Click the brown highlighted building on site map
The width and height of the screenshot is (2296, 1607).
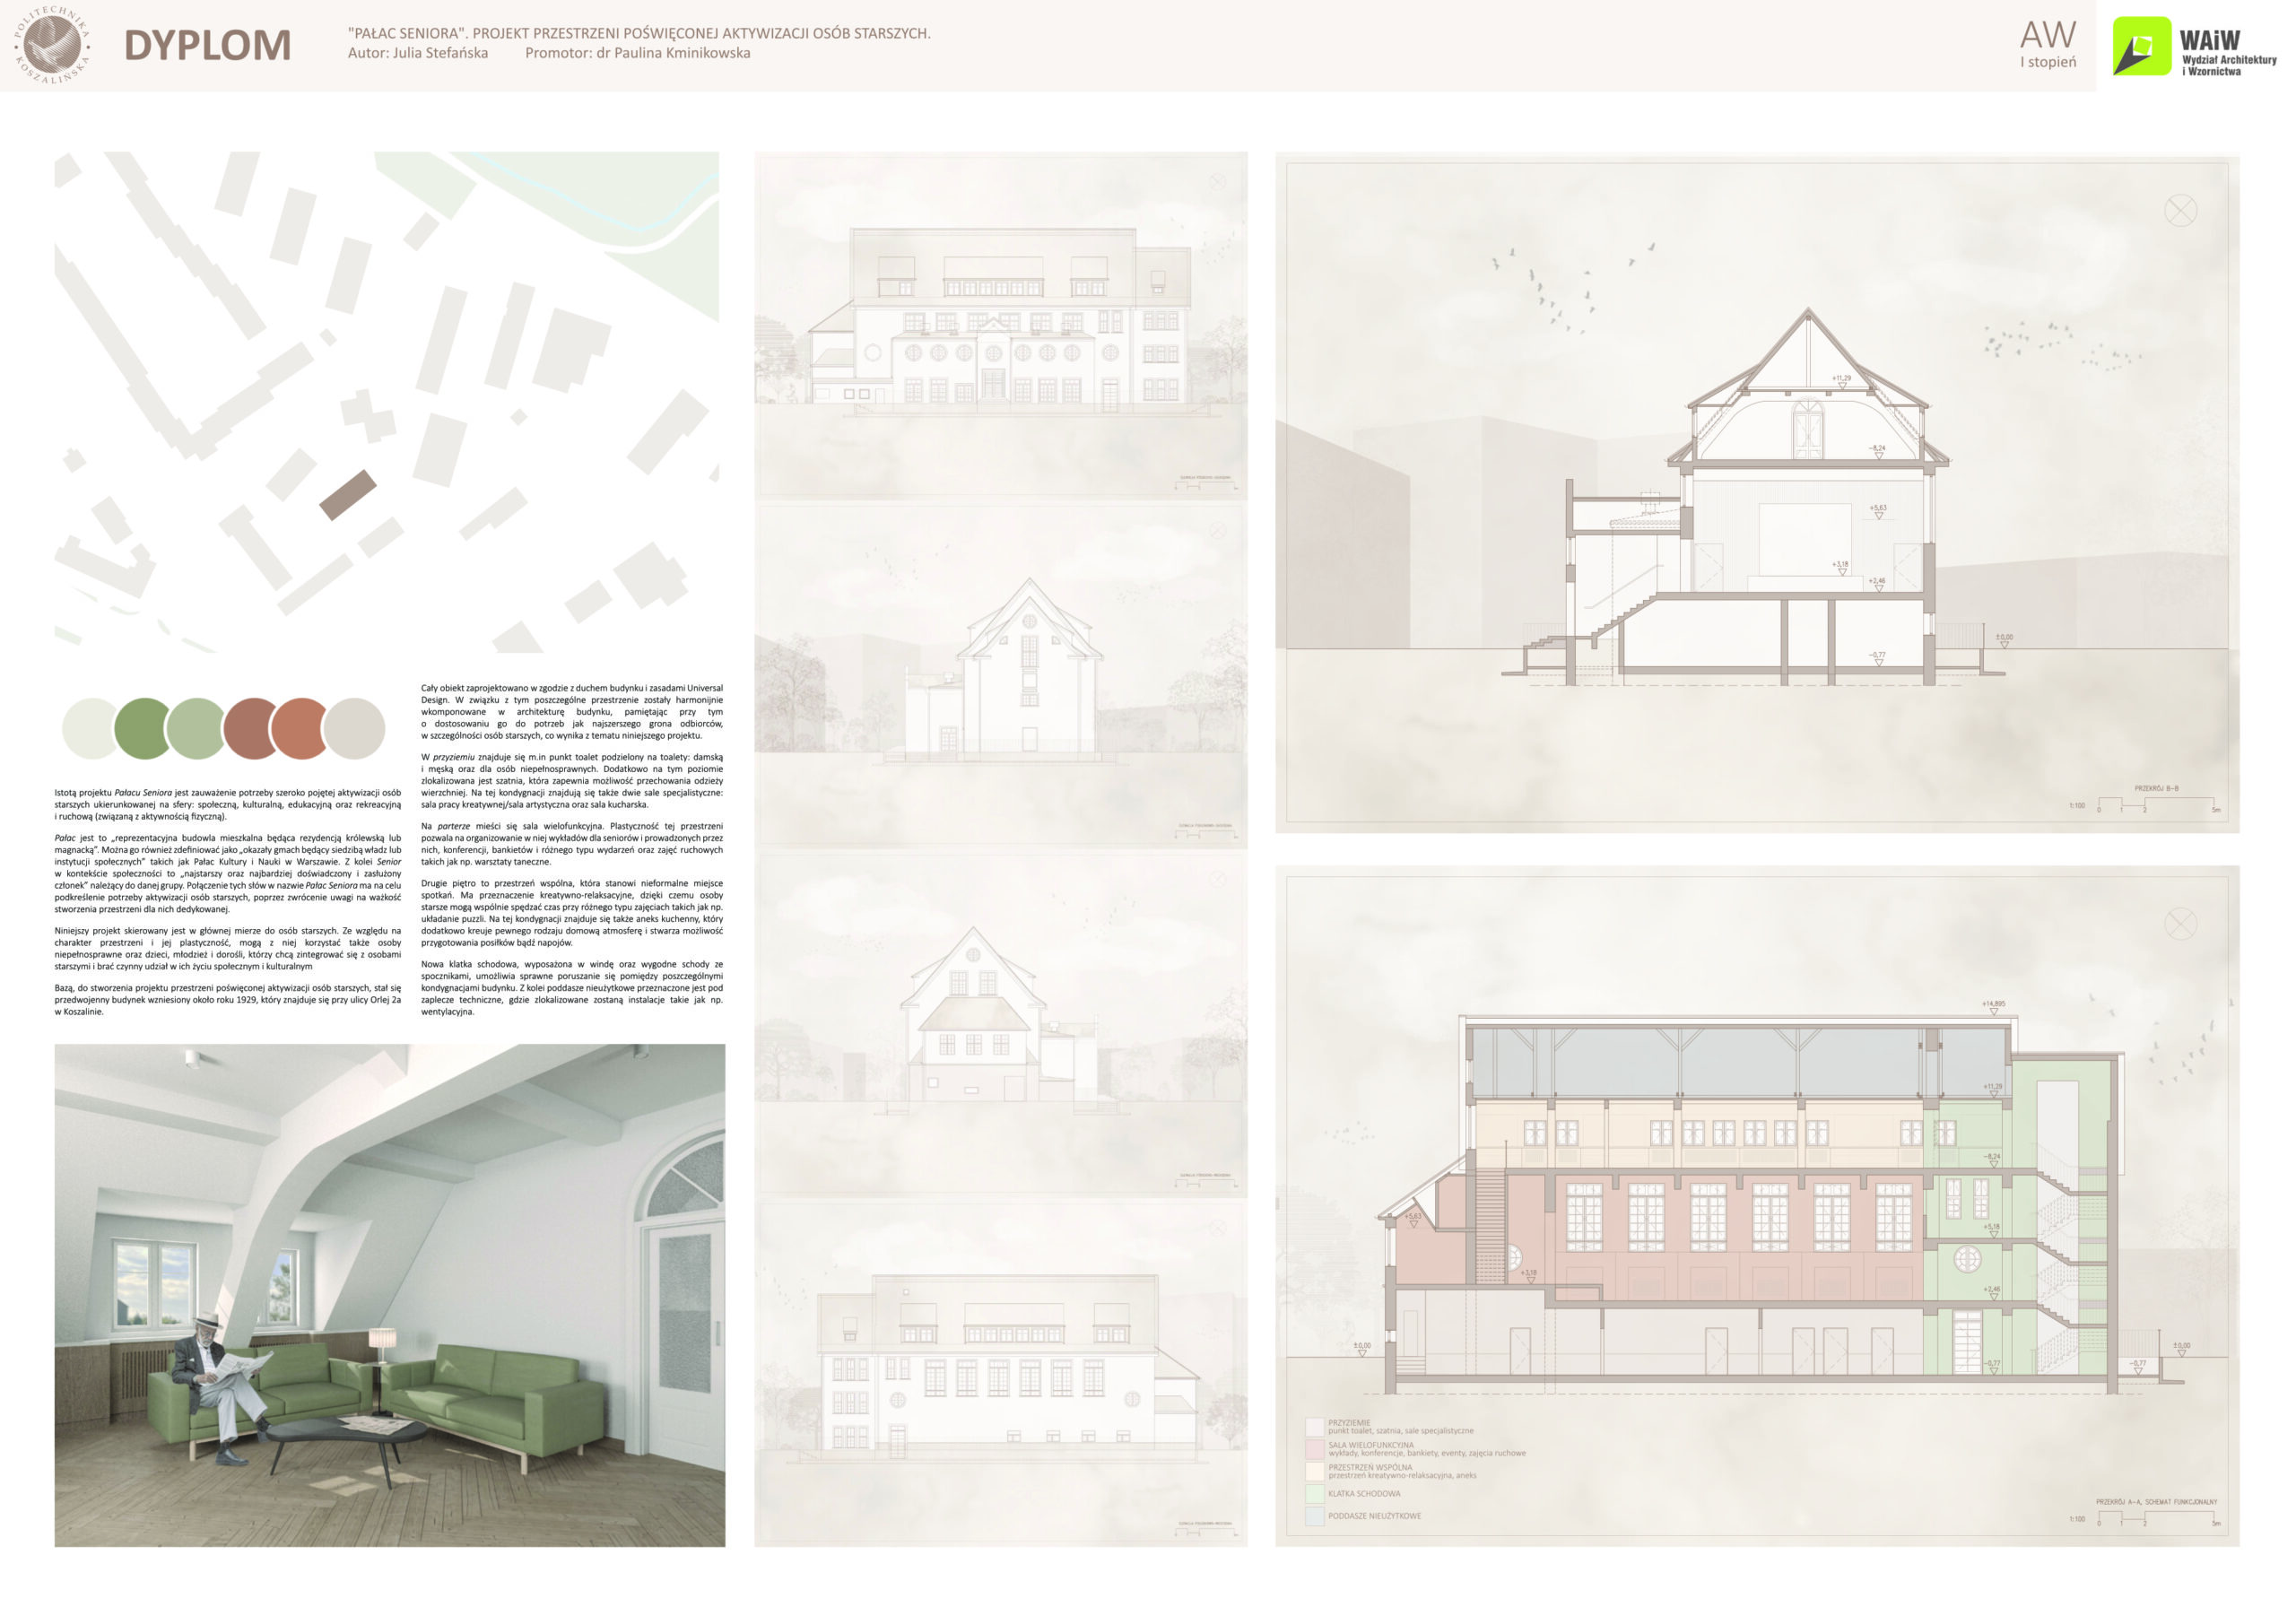tap(348, 495)
